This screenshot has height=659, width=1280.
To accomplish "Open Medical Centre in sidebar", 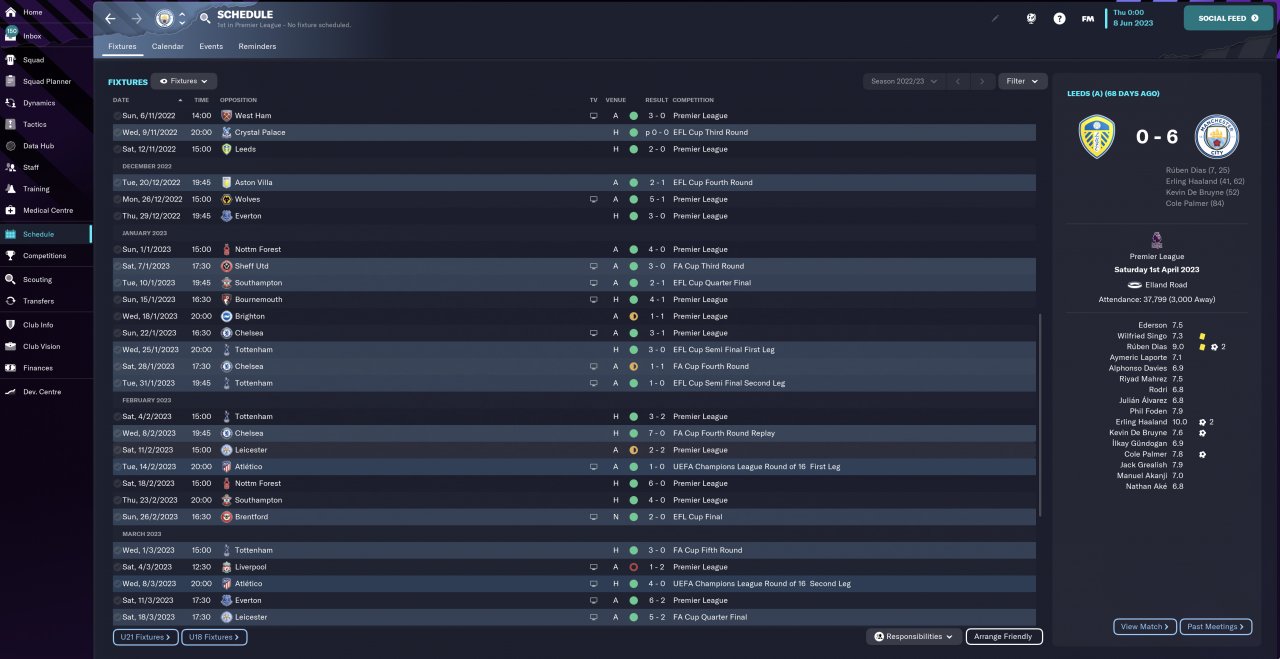I will pyautogui.click(x=47, y=210).
